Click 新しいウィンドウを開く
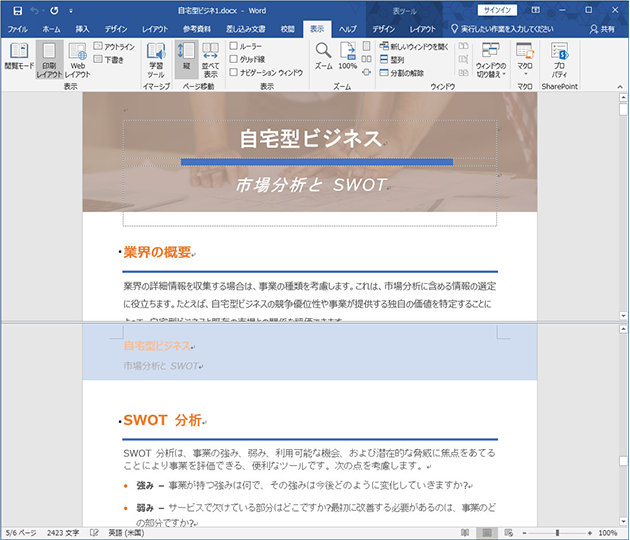Viewport: 630px width, 540px height. [x=414, y=47]
